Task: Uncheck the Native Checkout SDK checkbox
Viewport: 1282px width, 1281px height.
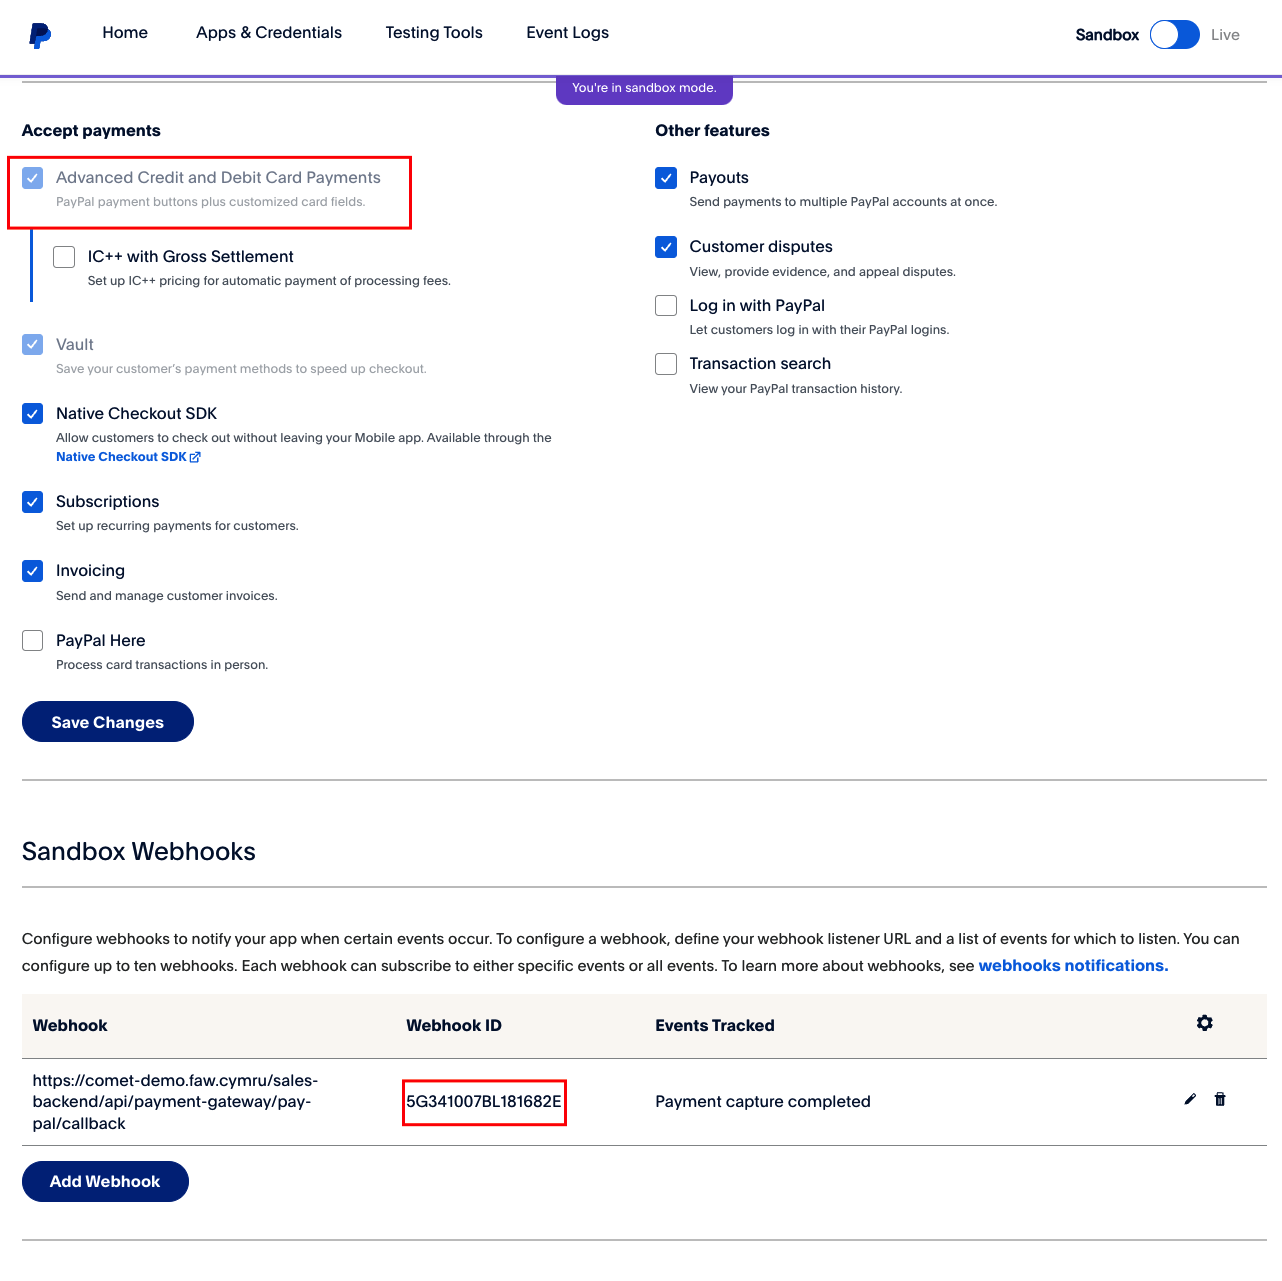Action: click(33, 414)
